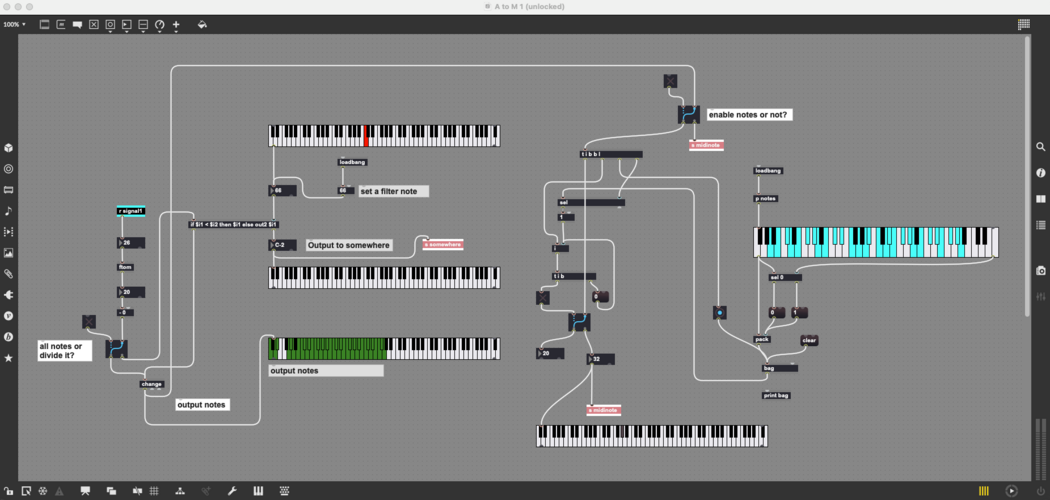Add a comment using the speech bubble icon
Image resolution: width=1050 pixels, height=500 pixels.
[x=77, y=25]
